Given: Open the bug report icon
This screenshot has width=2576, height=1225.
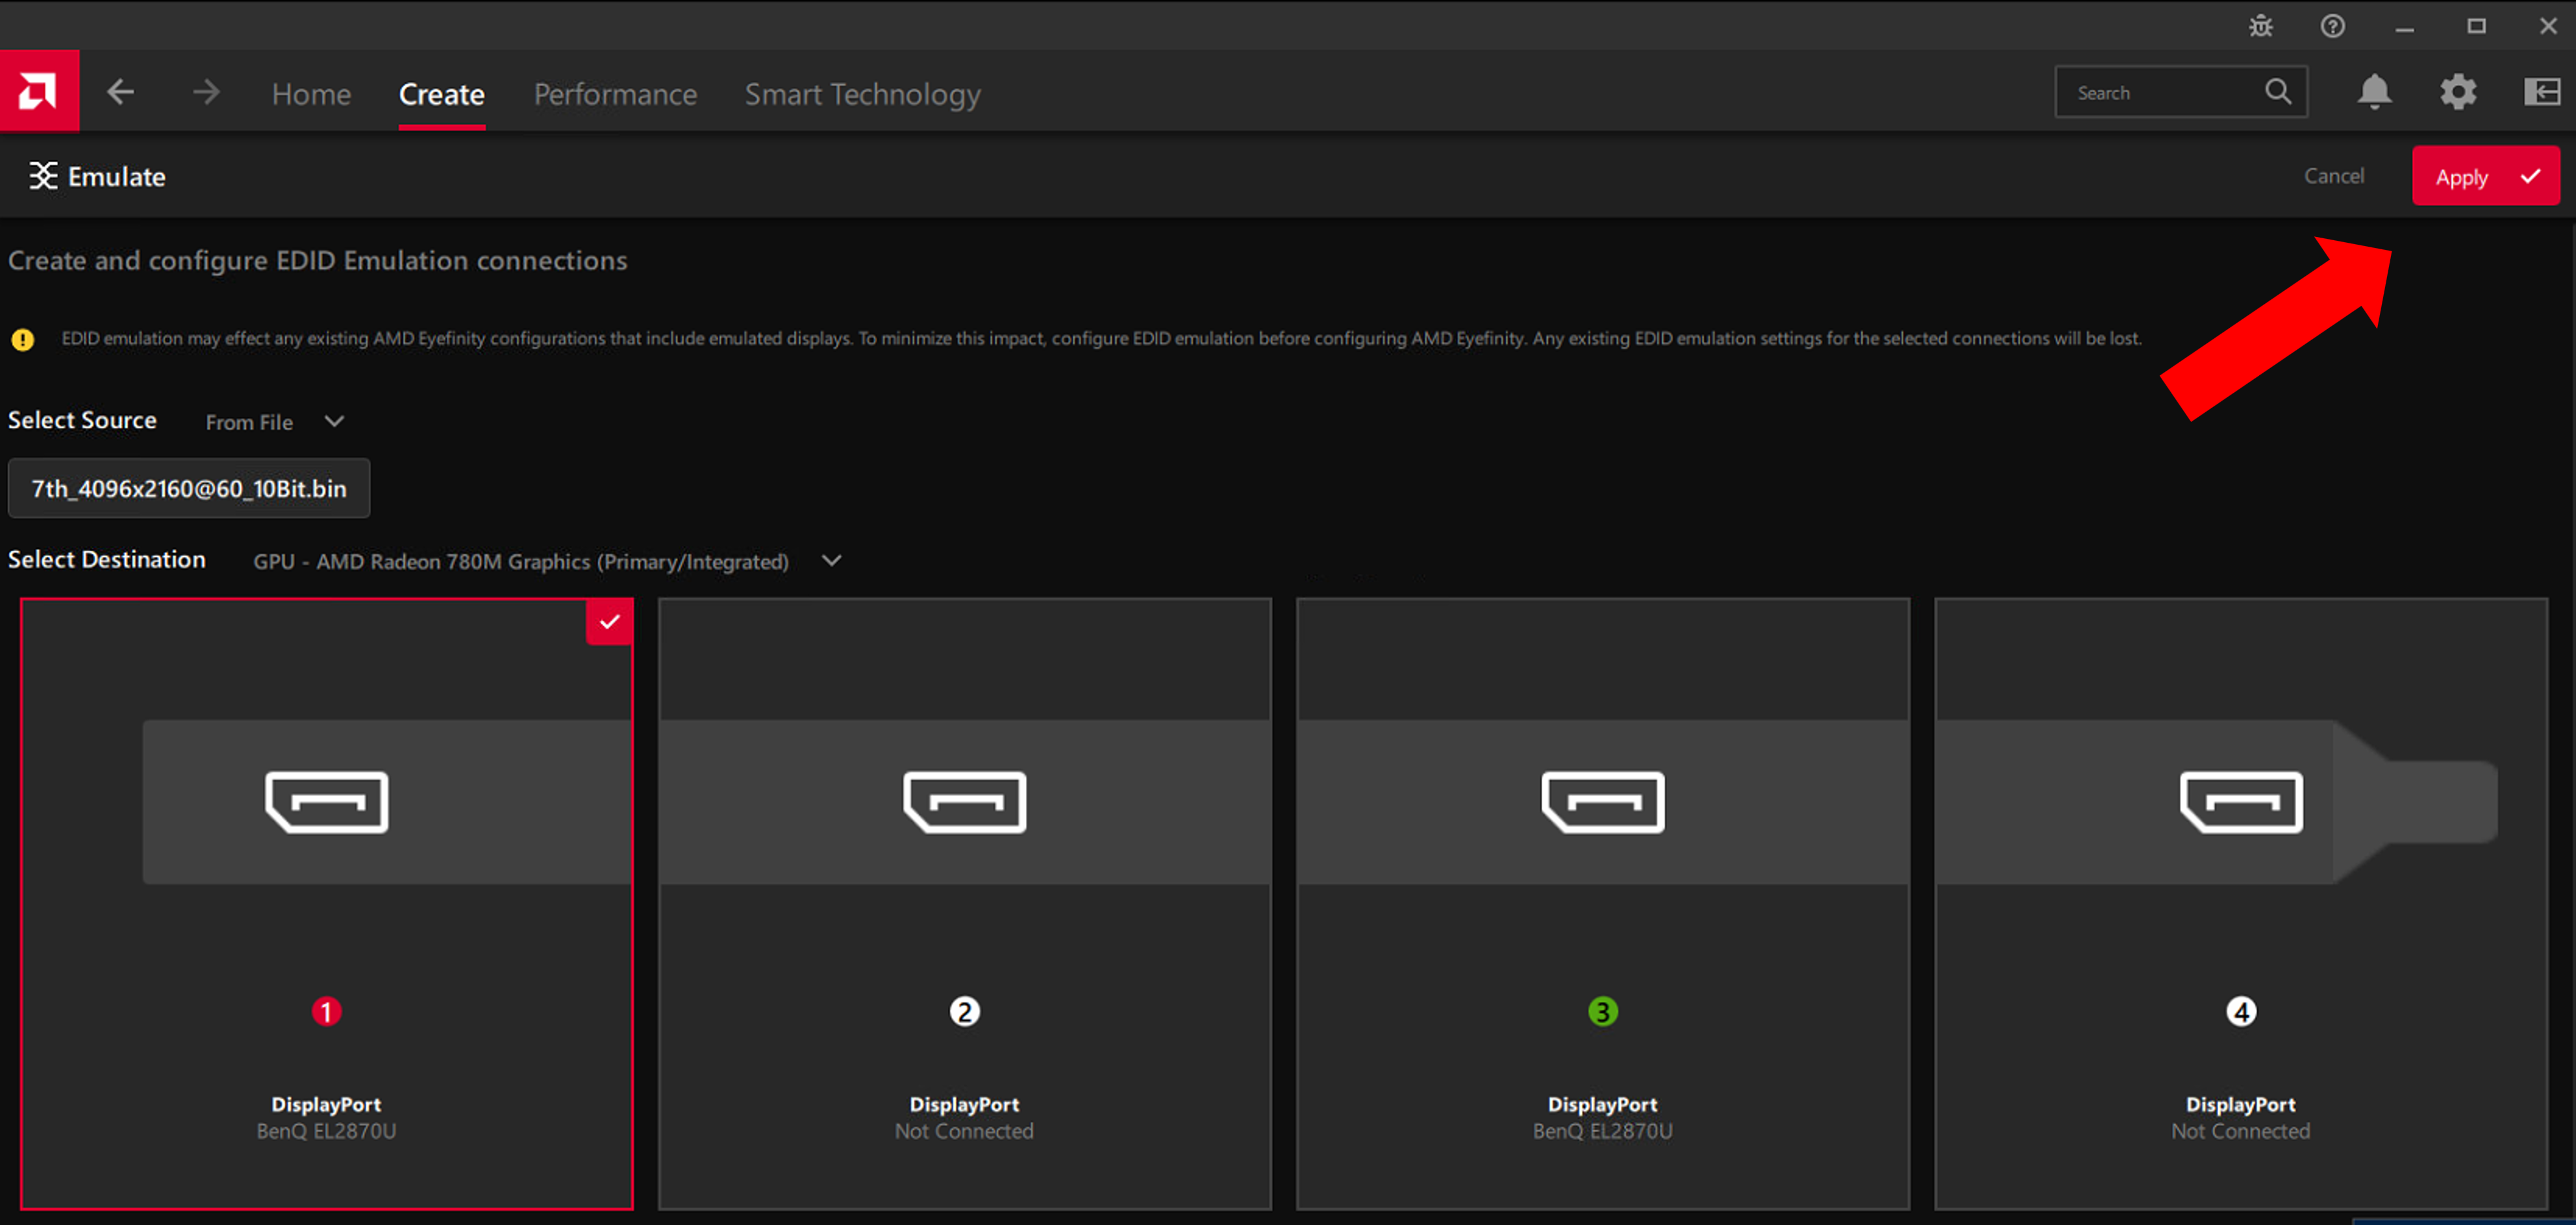Looking at the screenshot, I should [2261, 26].
